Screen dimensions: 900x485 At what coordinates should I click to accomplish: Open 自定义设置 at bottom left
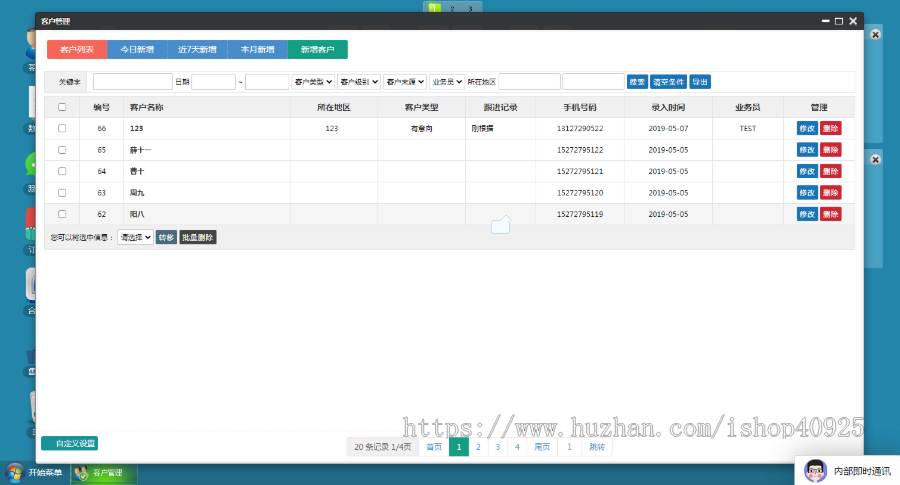tap(70, 443)
